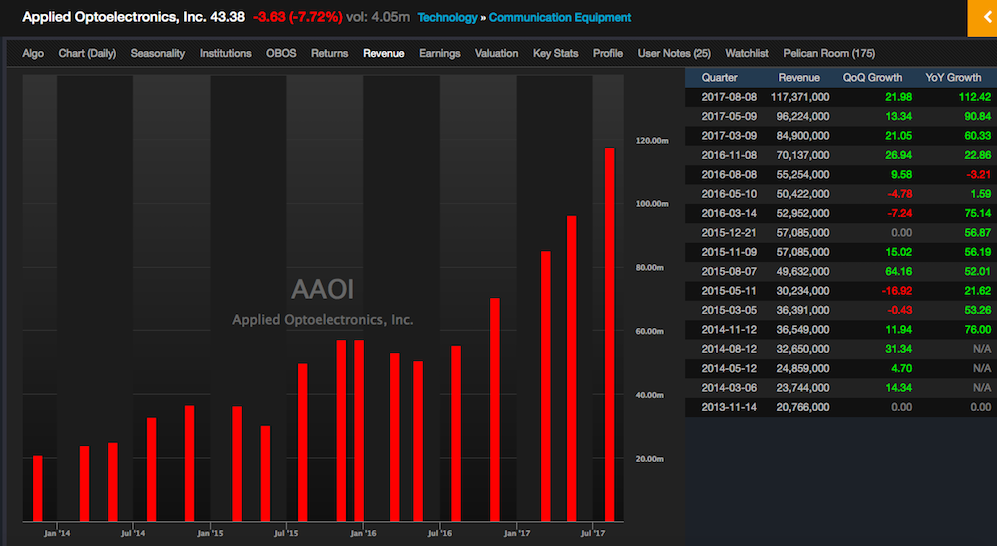Click the Revenue column header
997x546 pixels.
(799, 78)
